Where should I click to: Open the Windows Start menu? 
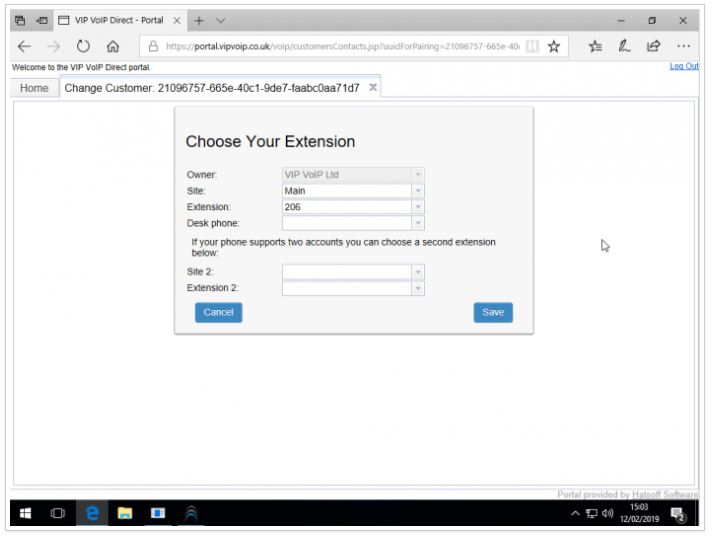[x=25, y=513]
